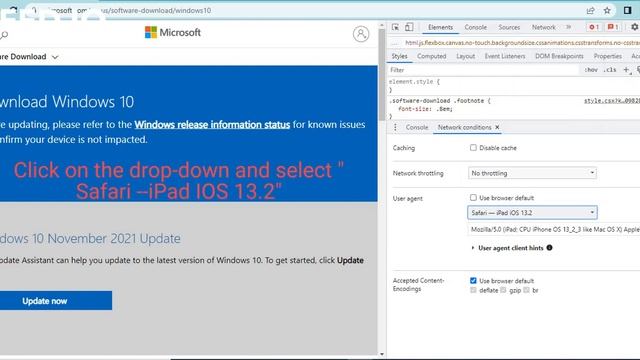Bookmark this page with the star icon
Image resolution: width=640 pixels, height=360 pixels.
[x=607, y=11]
